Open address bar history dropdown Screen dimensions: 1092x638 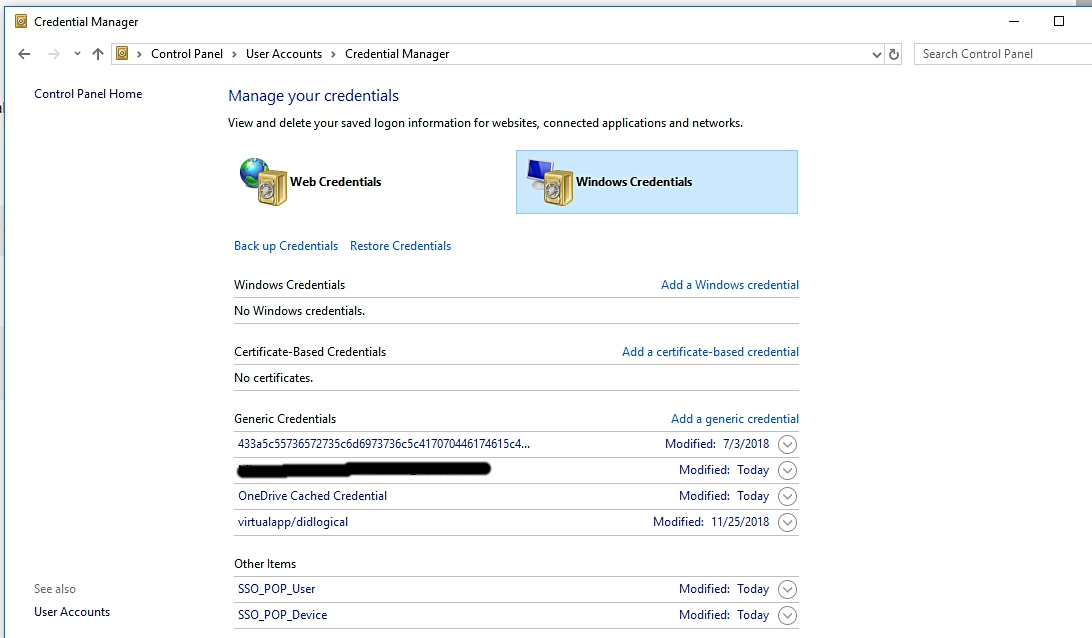[876, 54]
